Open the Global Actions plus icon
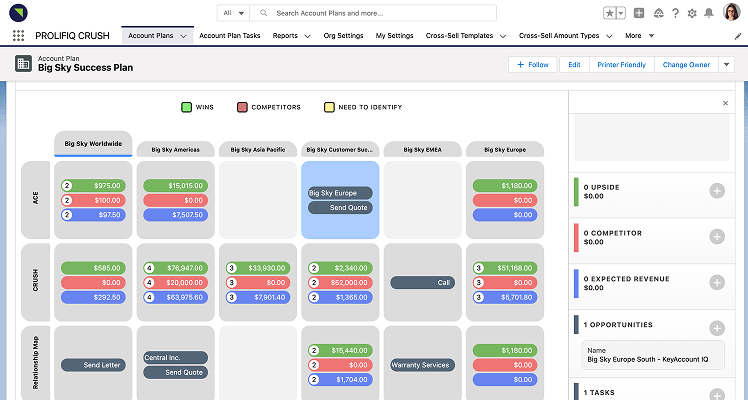748x400 pixels. tap(639, 13)
